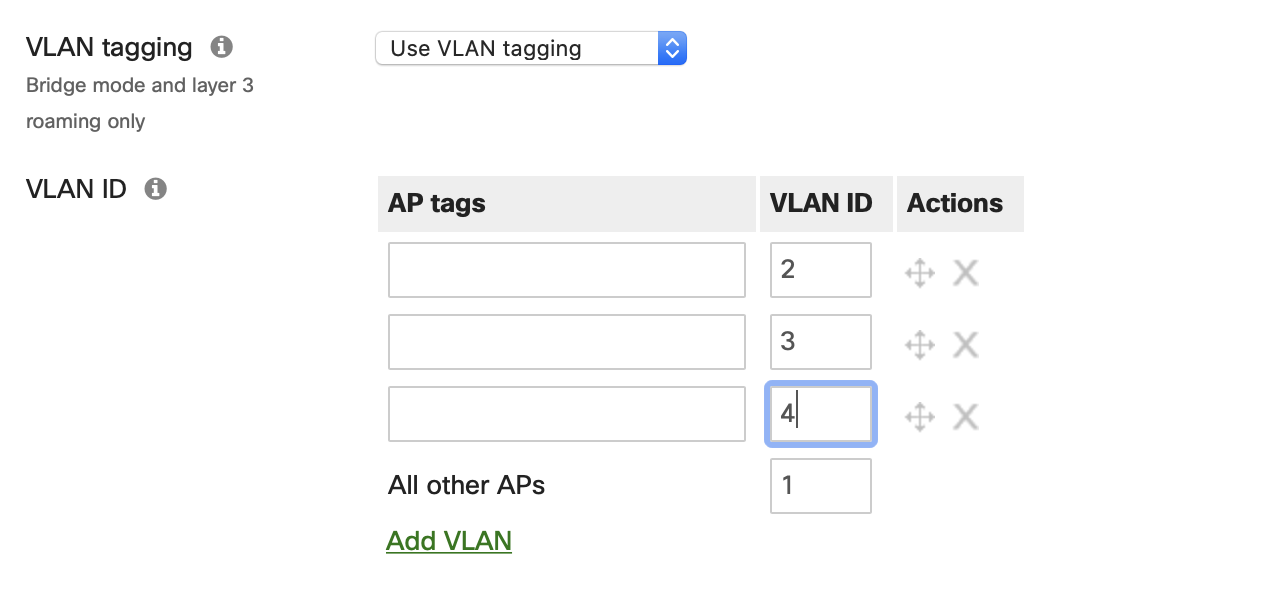Click the Add VLAN link
The width and height of the screenshot is (1274, 596).
point(448,540)
